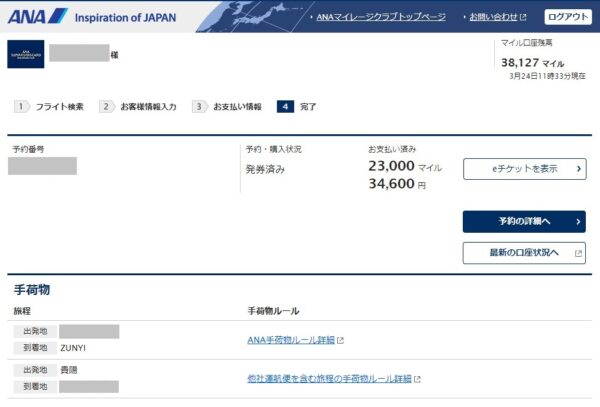Viewport: 600px width, 407px height.
Task: Click external-link icon after ANA手荷物ルール詳細
Action: point(341,340)
